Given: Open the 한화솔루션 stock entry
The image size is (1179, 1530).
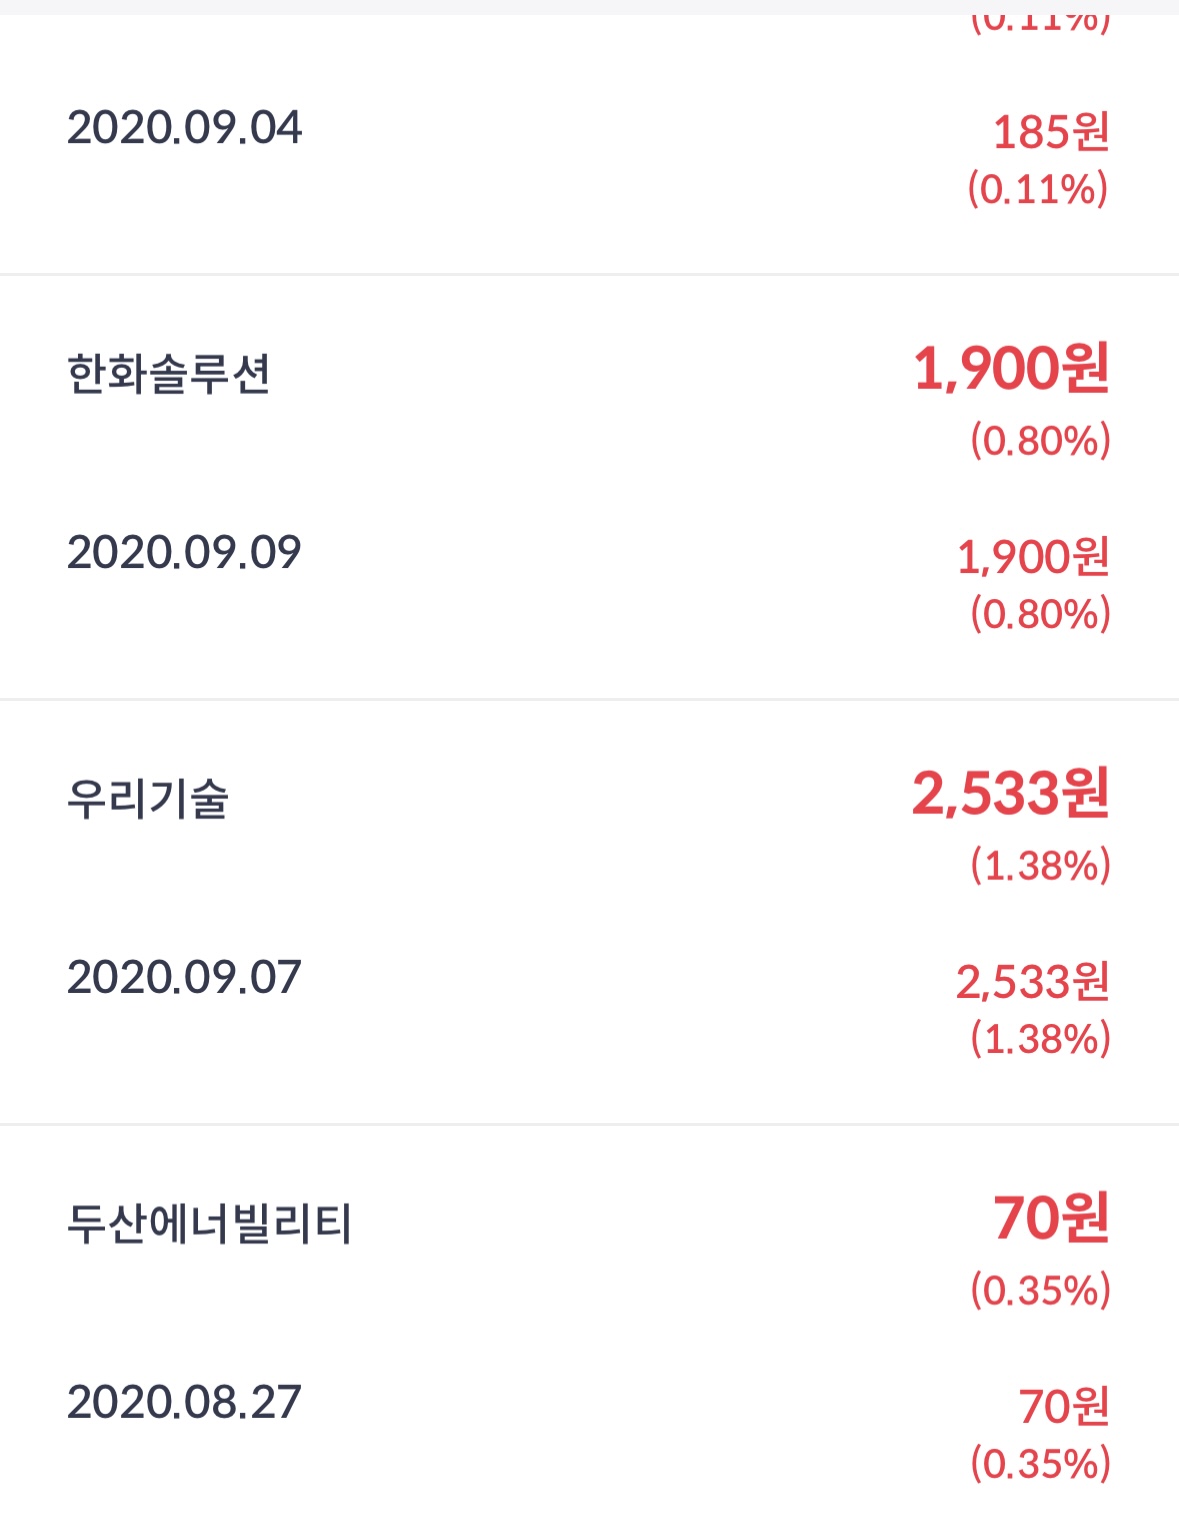Looking at the screenshot, I should click(x=168, y=375).
